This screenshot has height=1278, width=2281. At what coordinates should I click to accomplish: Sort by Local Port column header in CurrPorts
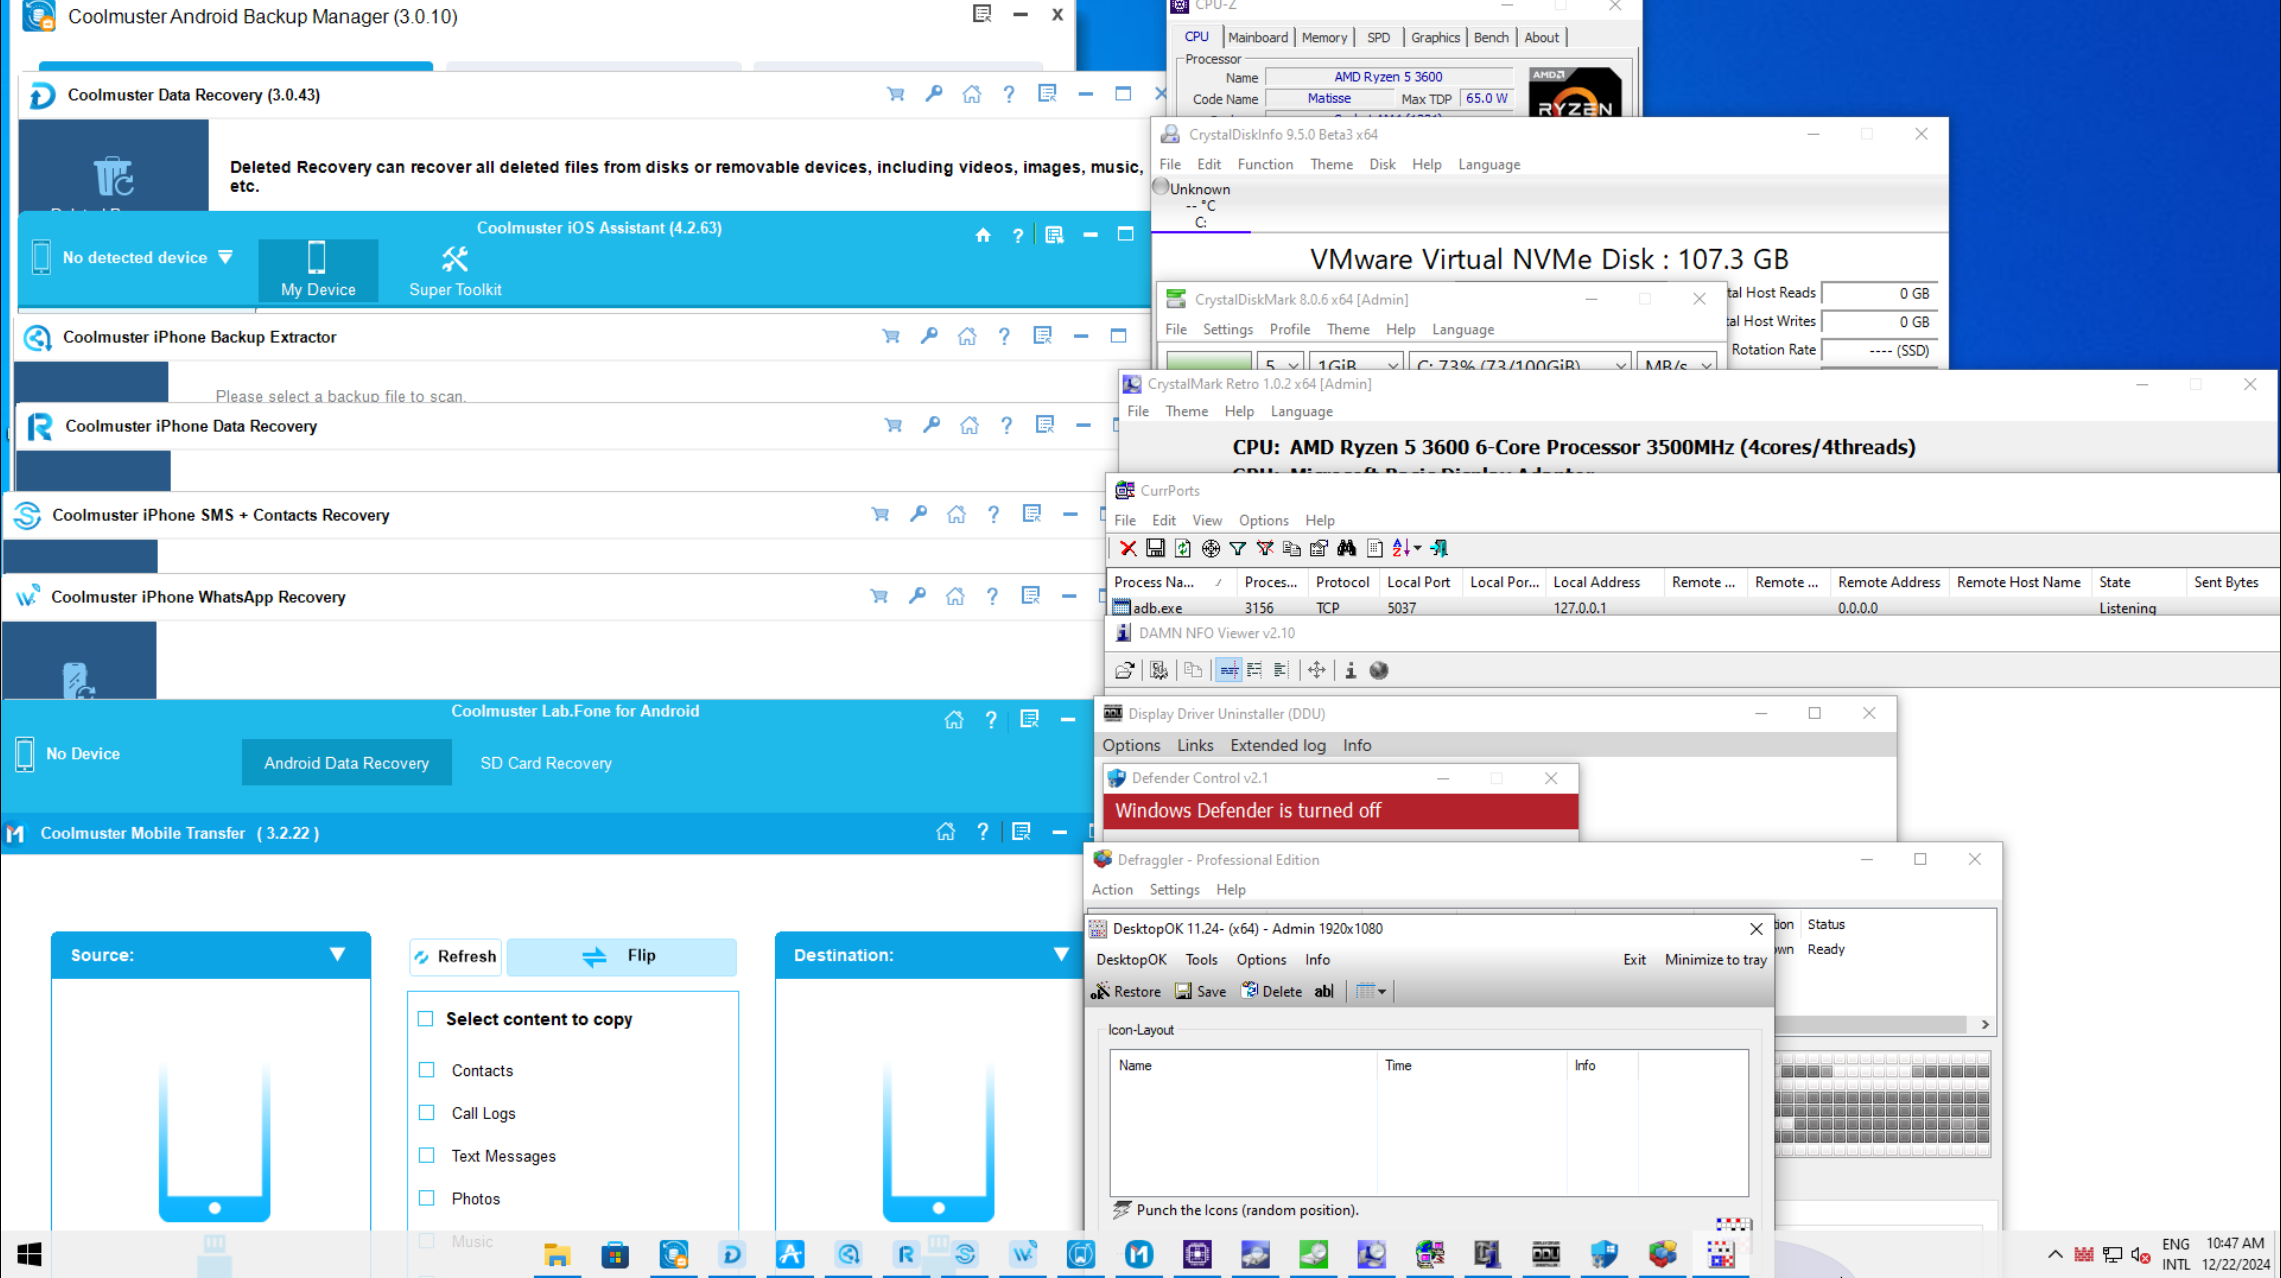tap(1418, 582)
